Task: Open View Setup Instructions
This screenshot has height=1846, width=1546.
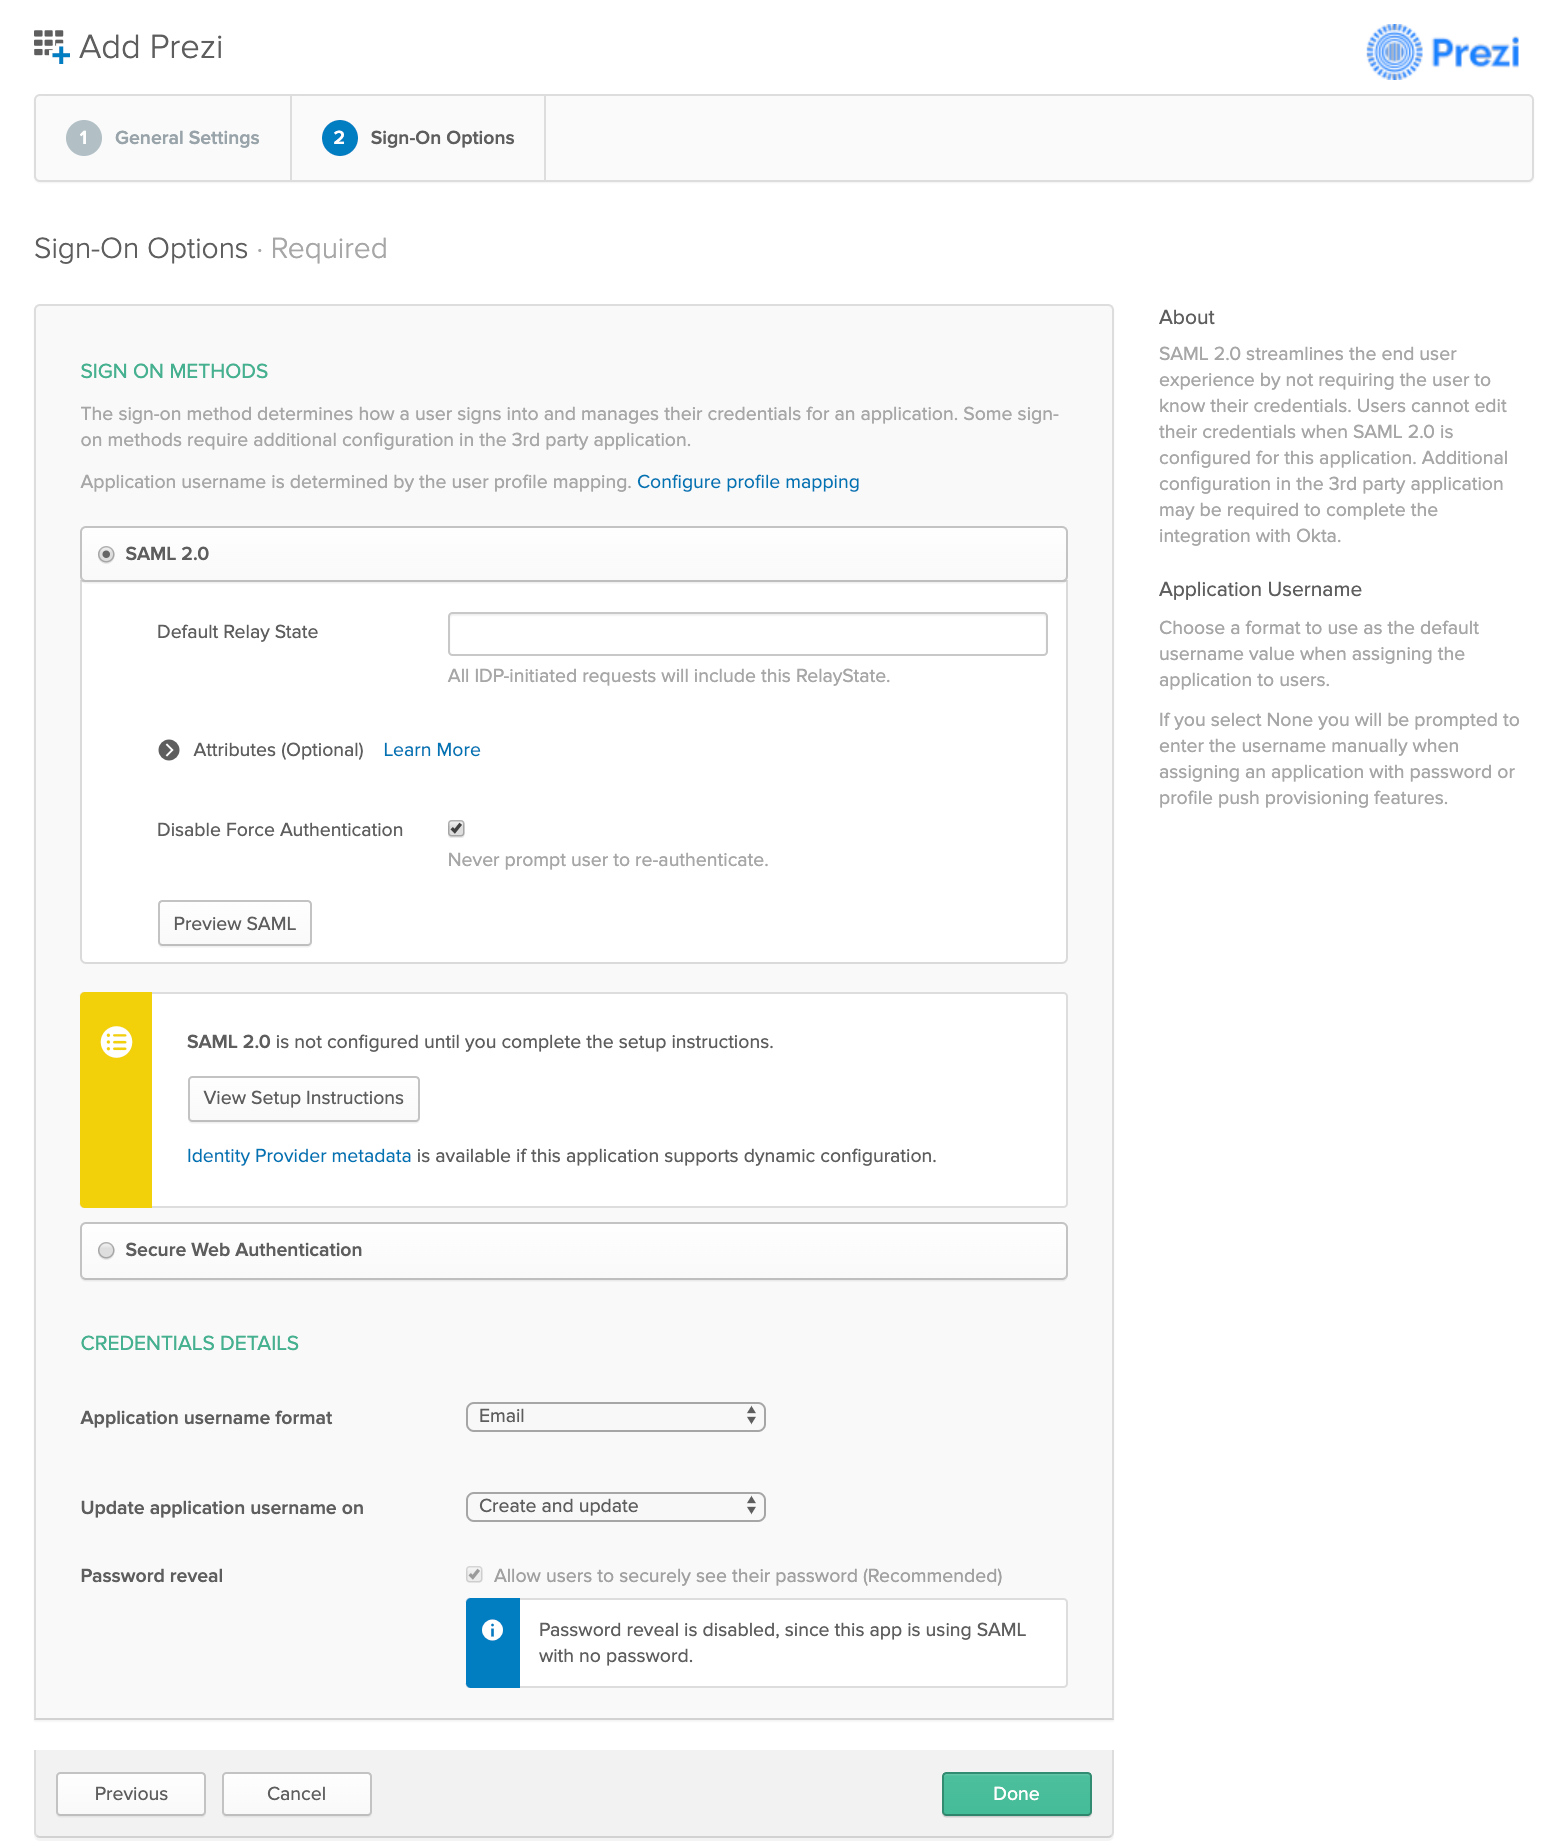Action: (x=303, y=1098)
